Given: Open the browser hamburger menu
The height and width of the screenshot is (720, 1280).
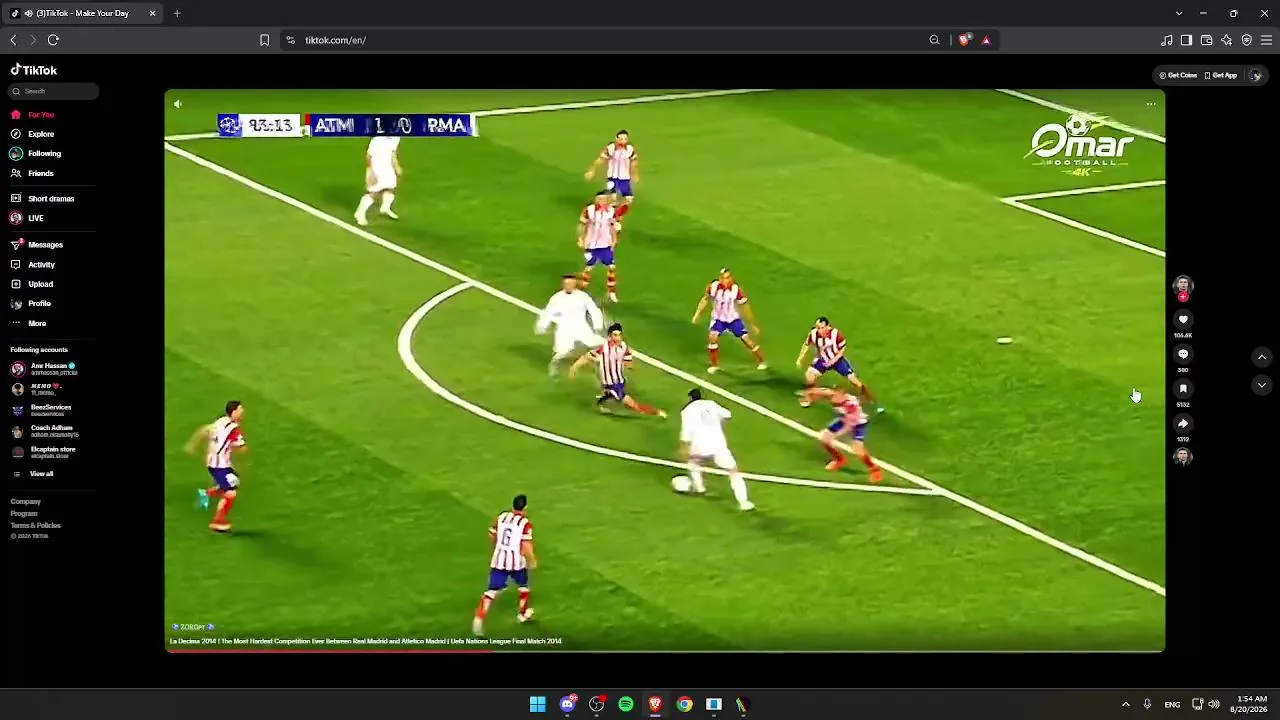Looking at the screenshot, I should click(x=1266, y=40).
